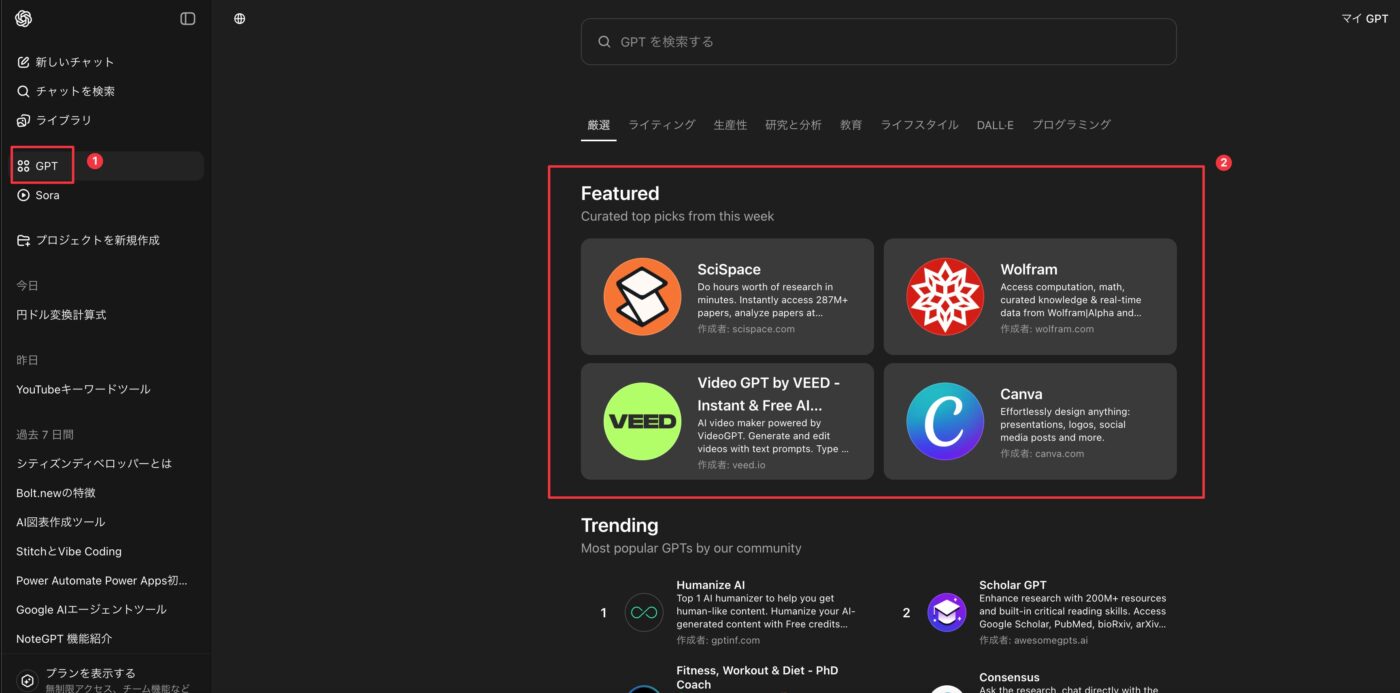Click the 作成者: wolfram.com text

pyautogui.click(x=1047, y=329)
